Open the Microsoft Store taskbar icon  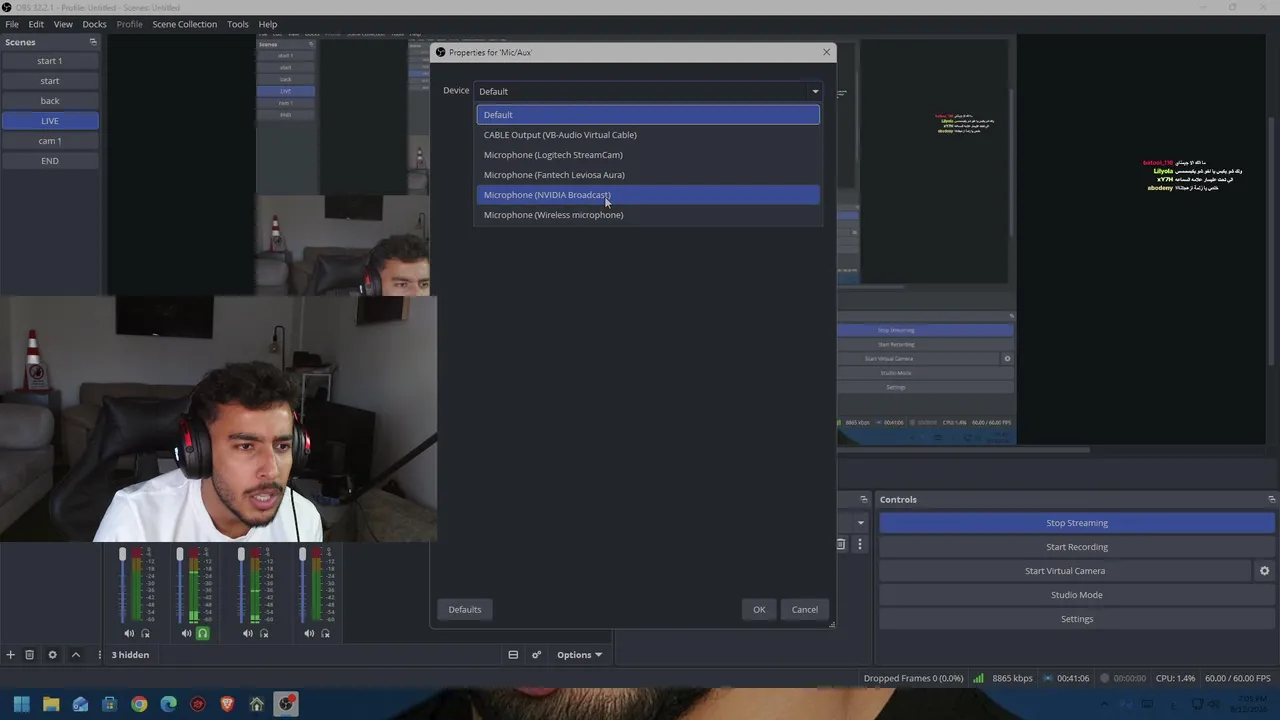(x=110, y=704)
